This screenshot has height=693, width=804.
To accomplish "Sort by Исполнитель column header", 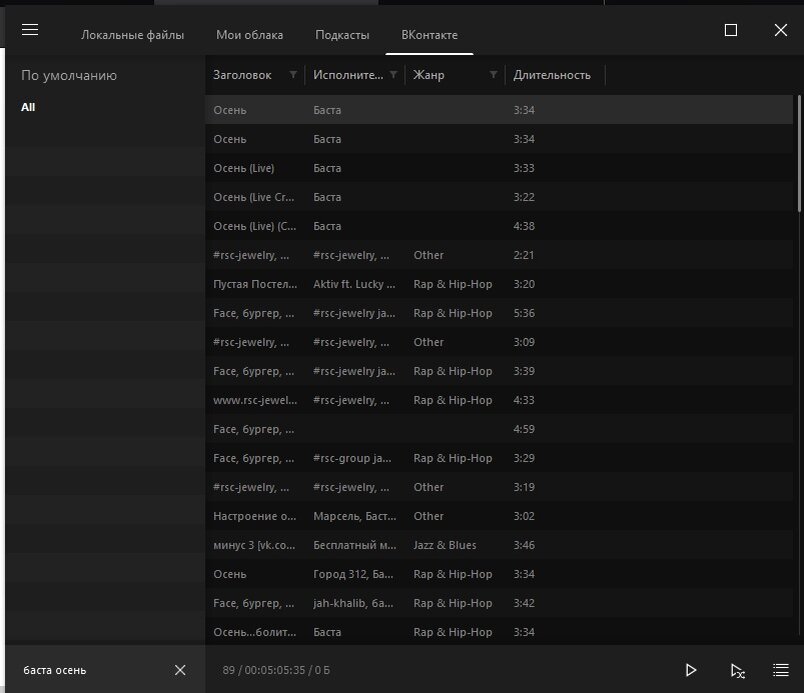I will click(348, 75).
